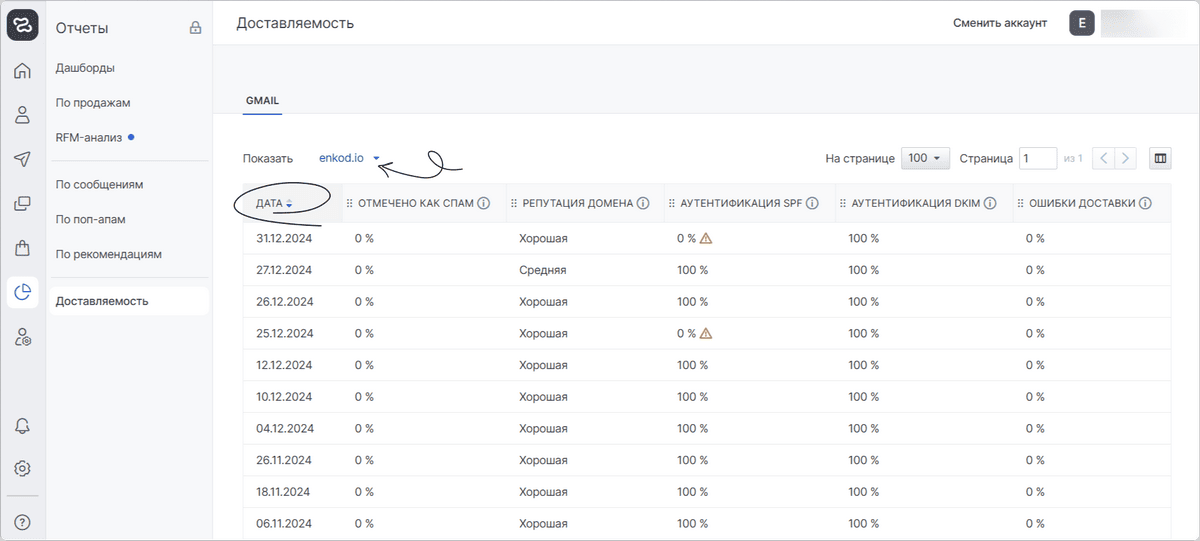Click info icon next to Отмечено как спам
Screen dimensions: 1200x541
pos(483,203)
